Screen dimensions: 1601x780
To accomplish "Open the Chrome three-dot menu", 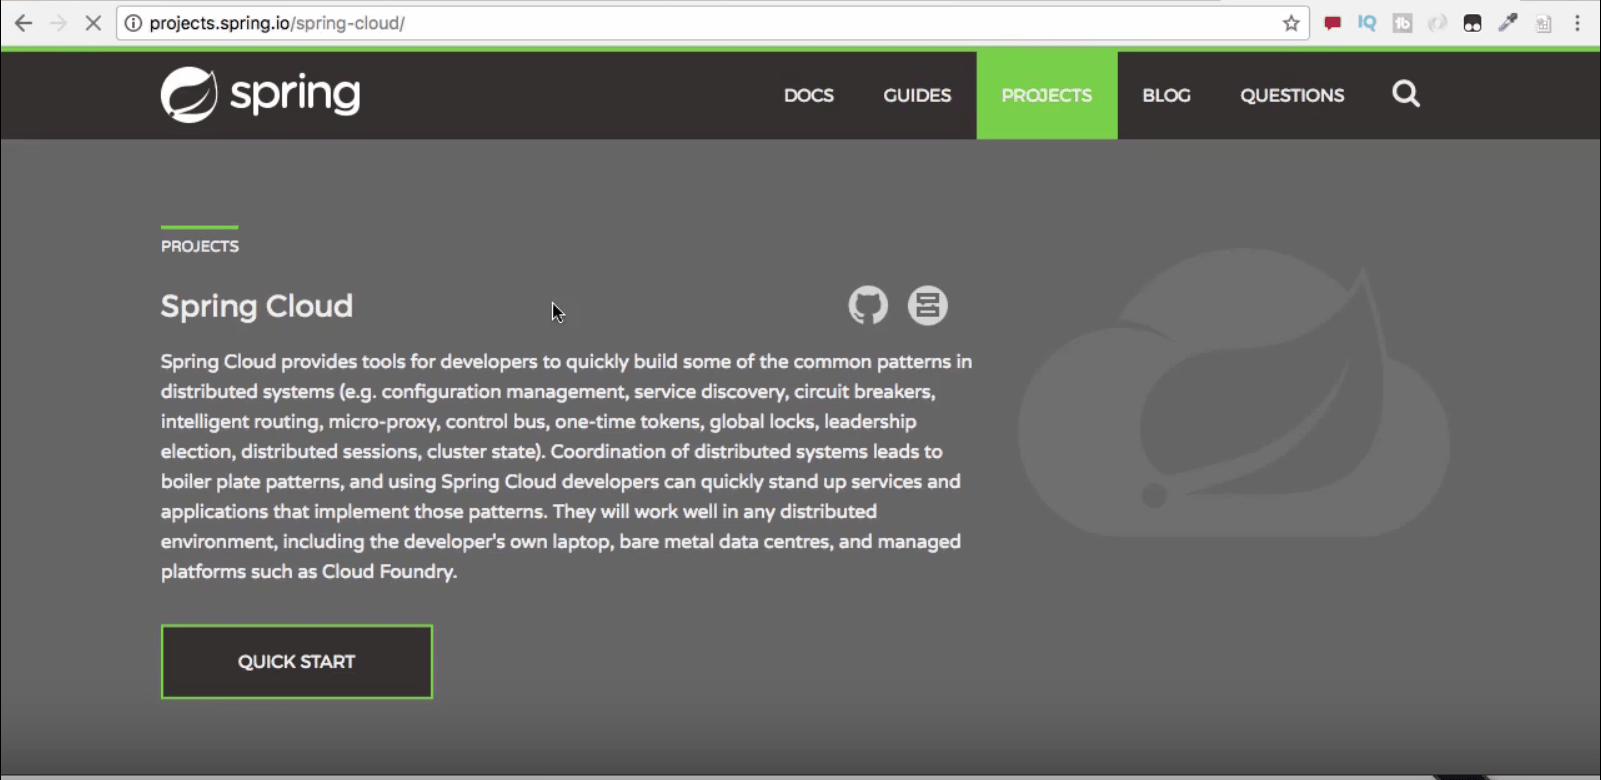I will tap(1578, 23).
